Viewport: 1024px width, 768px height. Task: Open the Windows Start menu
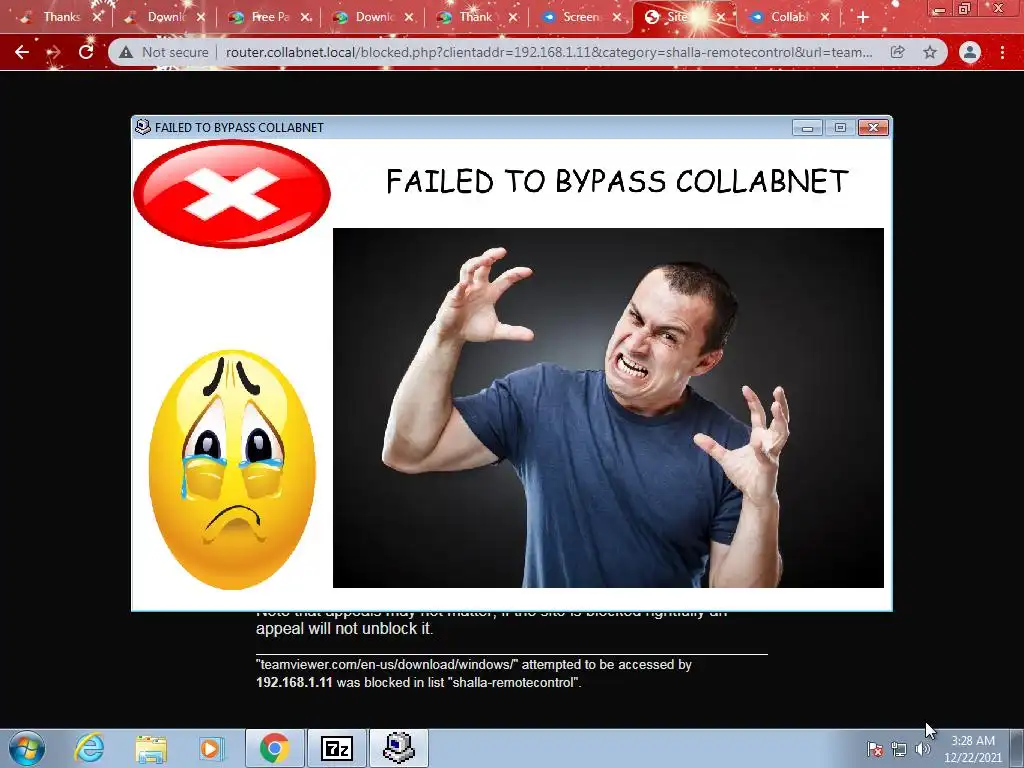(x=27, y=748)
